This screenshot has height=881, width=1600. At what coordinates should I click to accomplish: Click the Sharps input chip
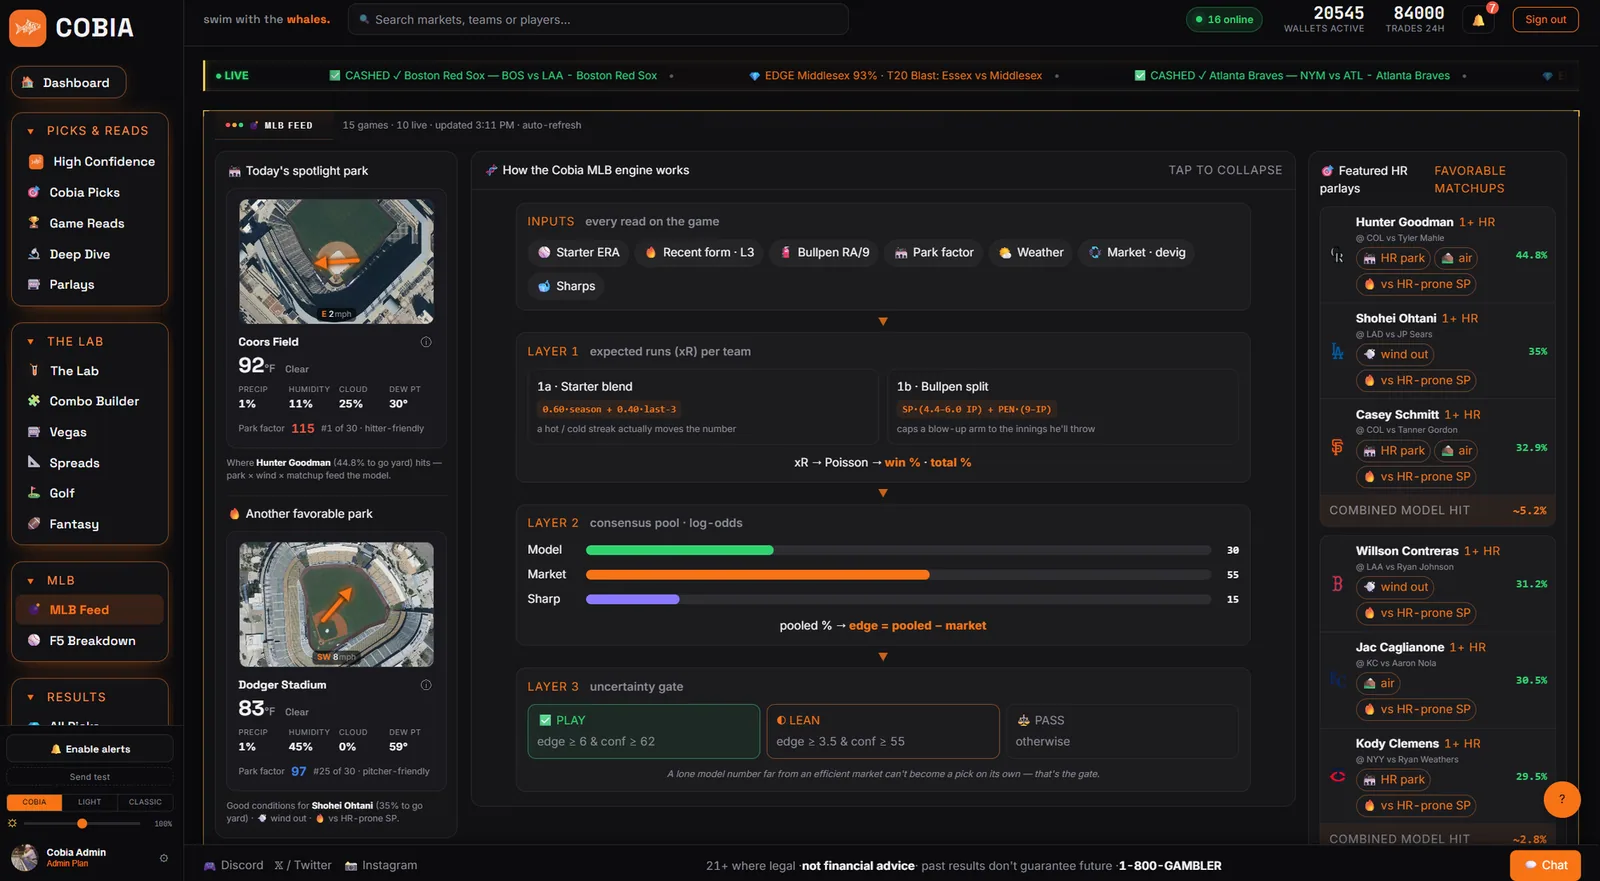pos(566,286)
